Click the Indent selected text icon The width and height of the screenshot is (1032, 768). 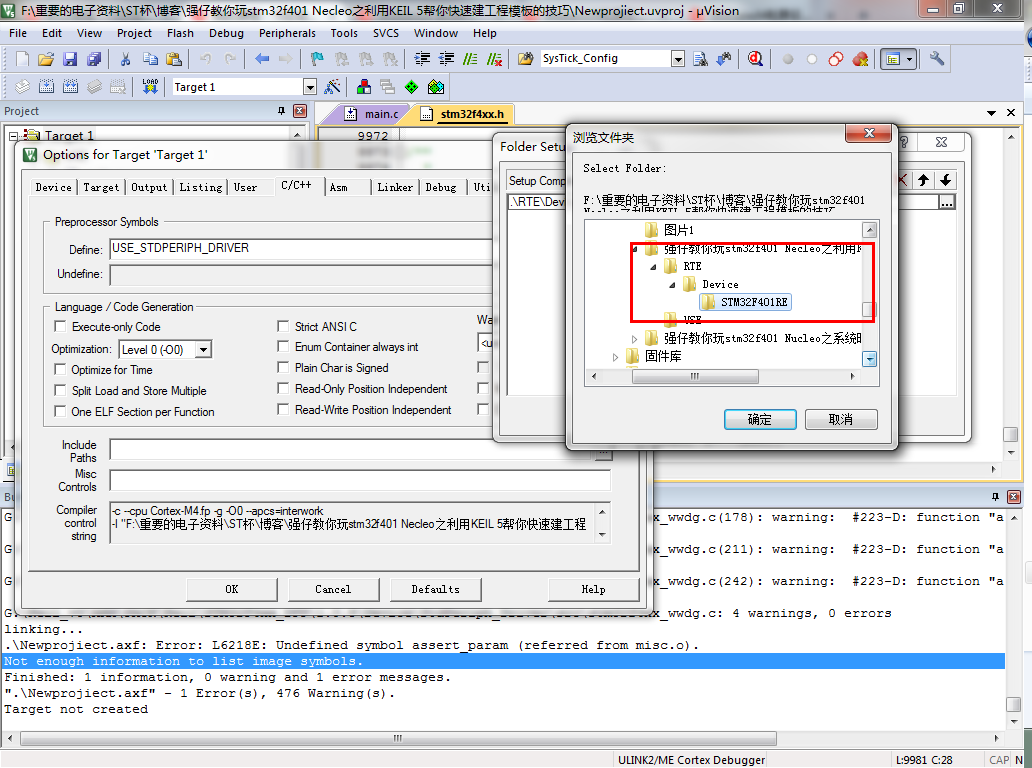click(422, 59)
